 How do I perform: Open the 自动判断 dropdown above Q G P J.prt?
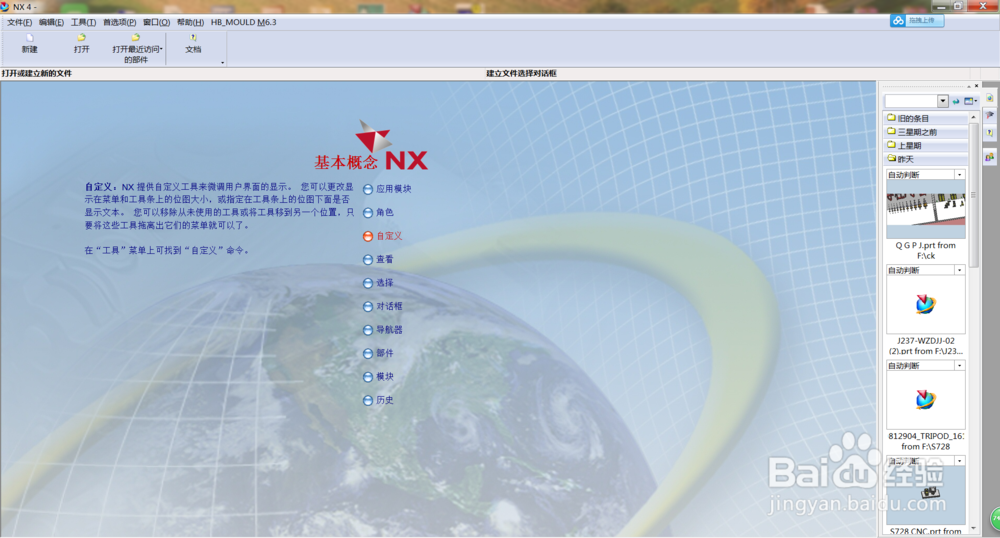click(x=959, y=175)
